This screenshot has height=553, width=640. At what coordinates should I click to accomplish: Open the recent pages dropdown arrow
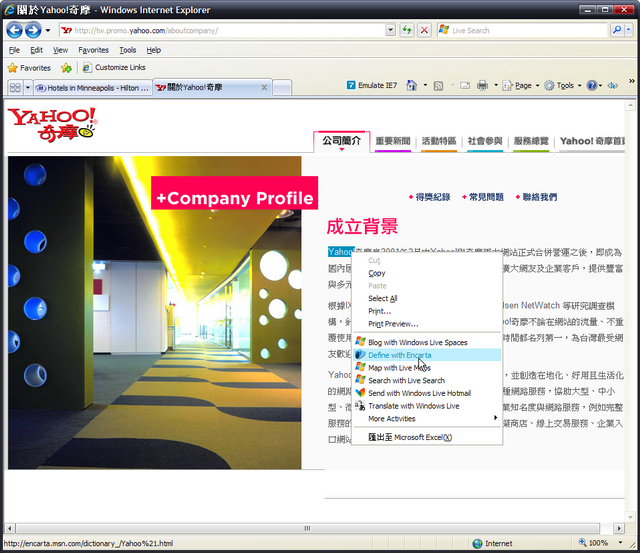pos(48,31)
